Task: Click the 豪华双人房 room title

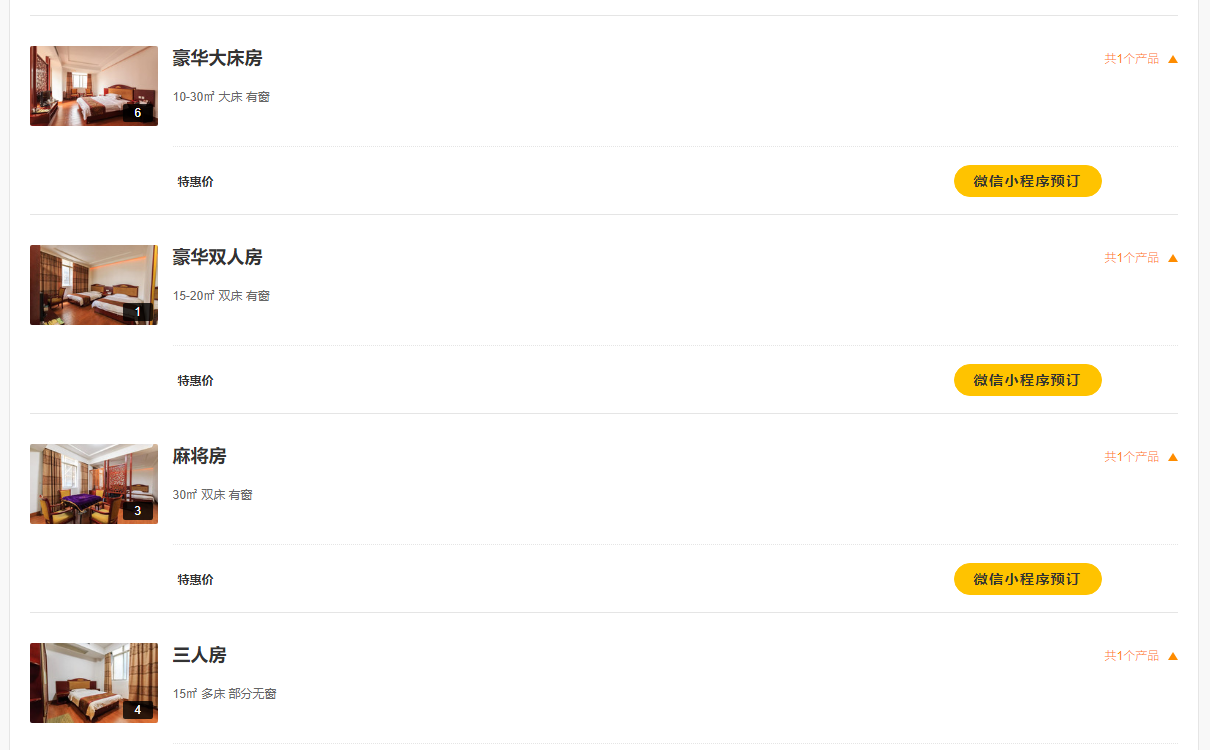Action: pos(217,257)
